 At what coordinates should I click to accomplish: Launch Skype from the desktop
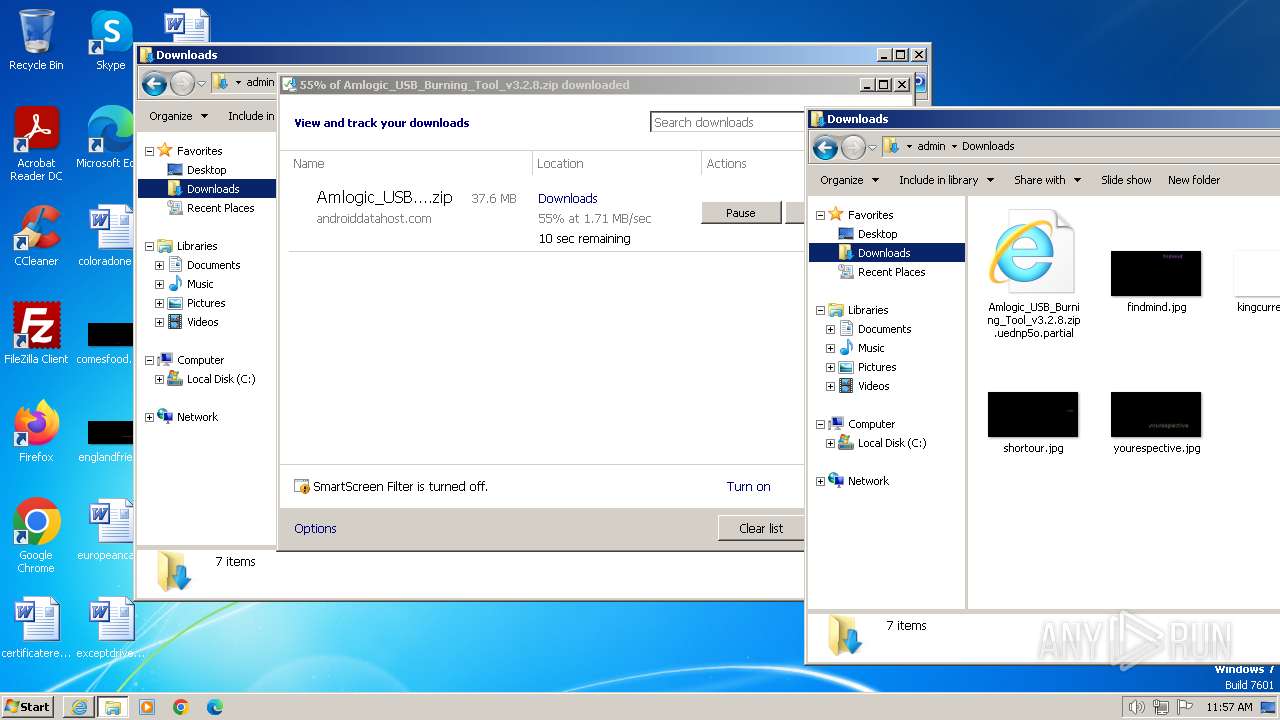(x=110, y=40)
